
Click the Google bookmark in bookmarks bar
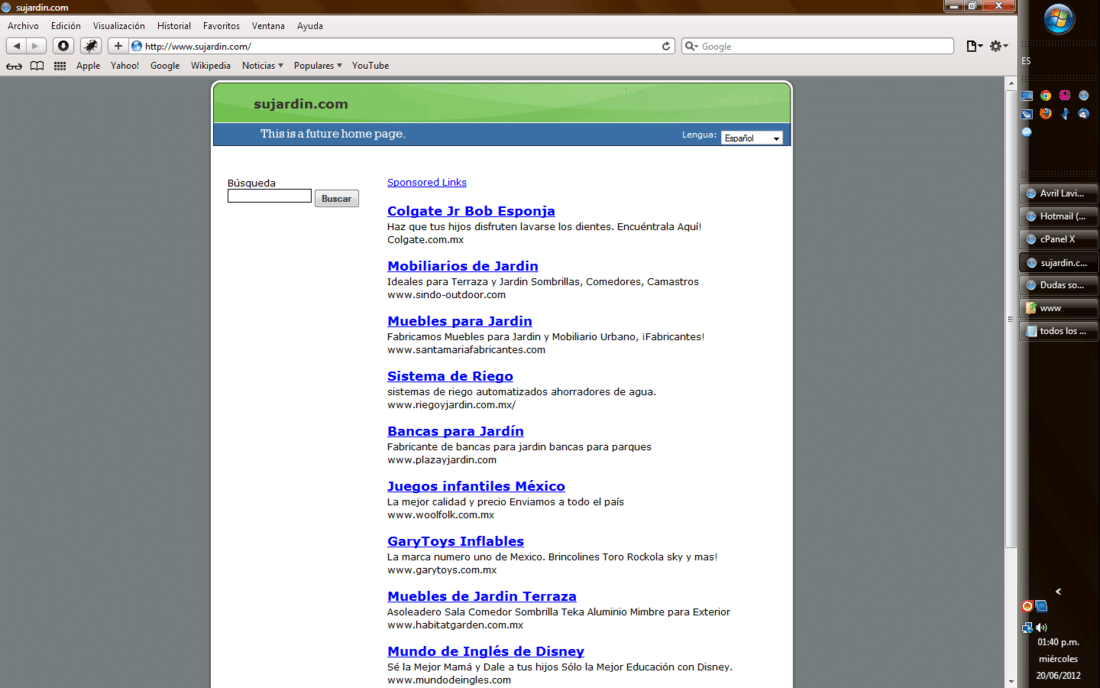tap(165, 66)
